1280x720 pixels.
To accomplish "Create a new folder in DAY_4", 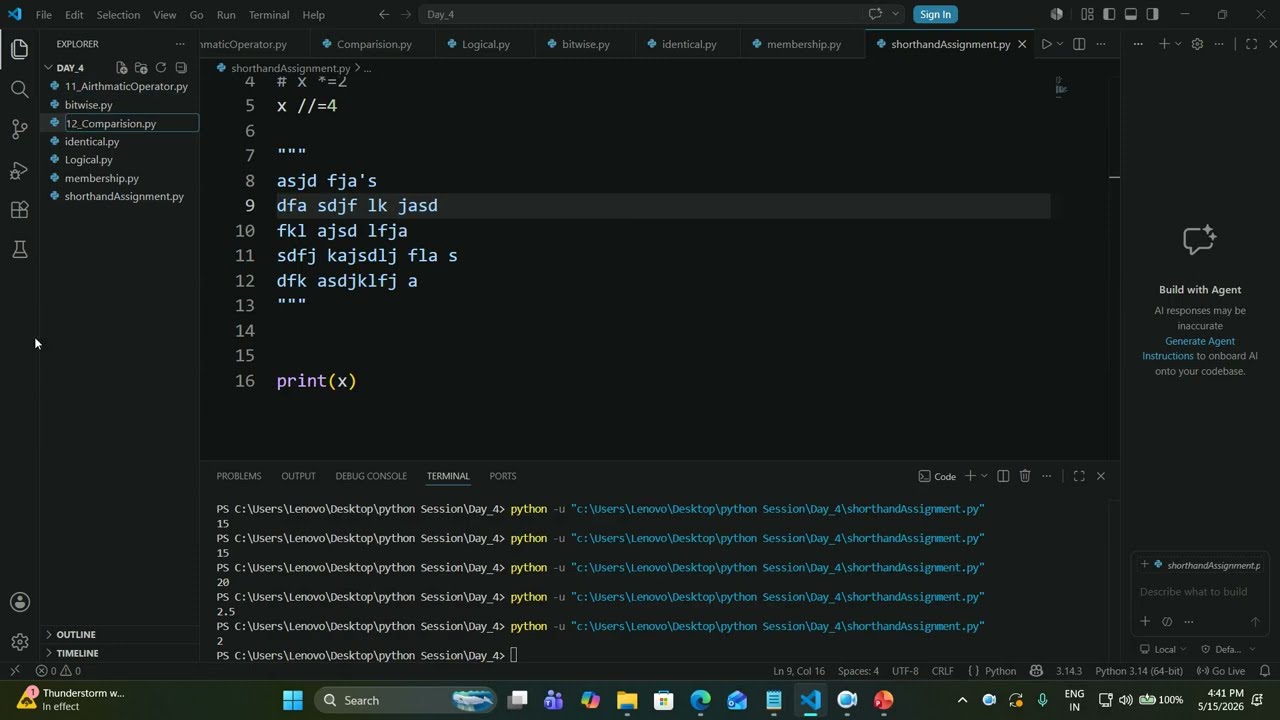I will click(x=141, y=68).
